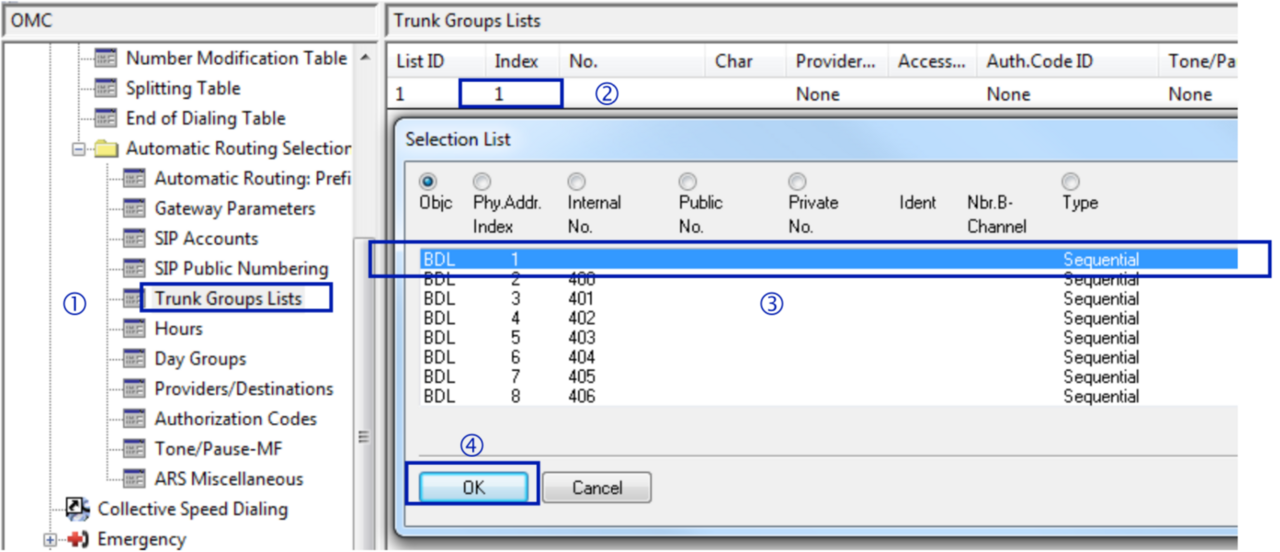1280x552 pixels.
Task: Select the Phy.Addr. Index radio button
Action: point(482,182)
